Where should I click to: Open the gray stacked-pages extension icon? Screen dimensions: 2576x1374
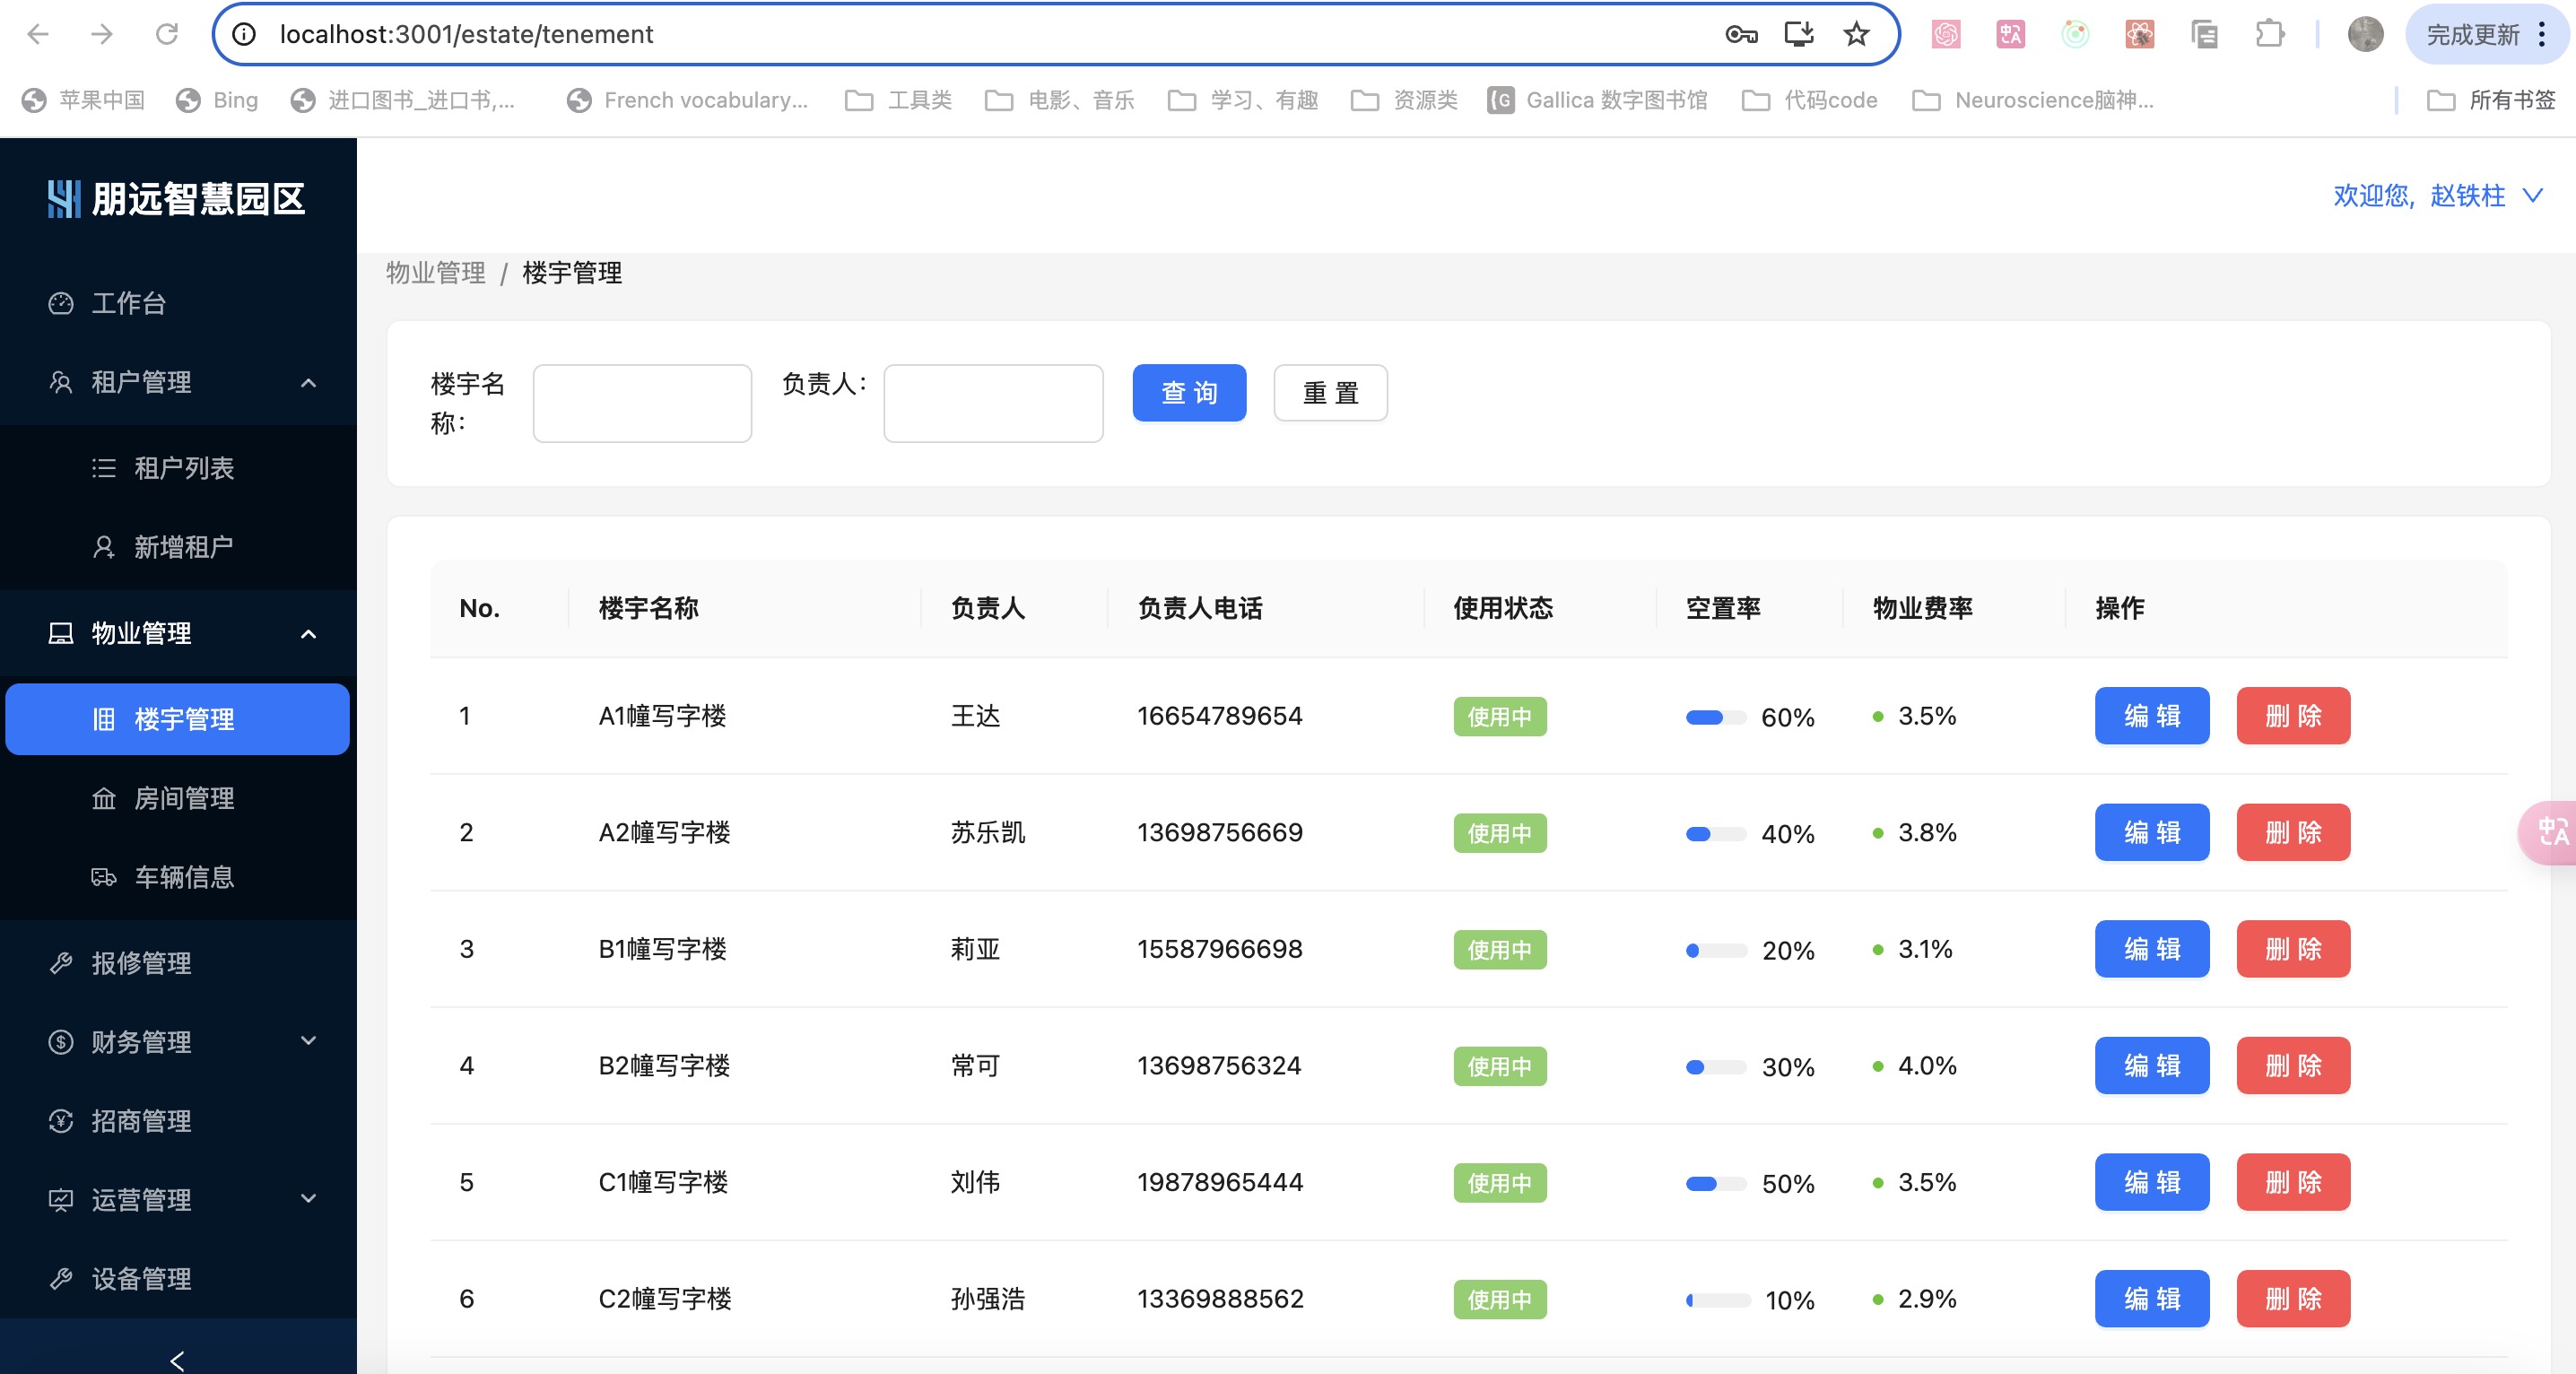2205,34
